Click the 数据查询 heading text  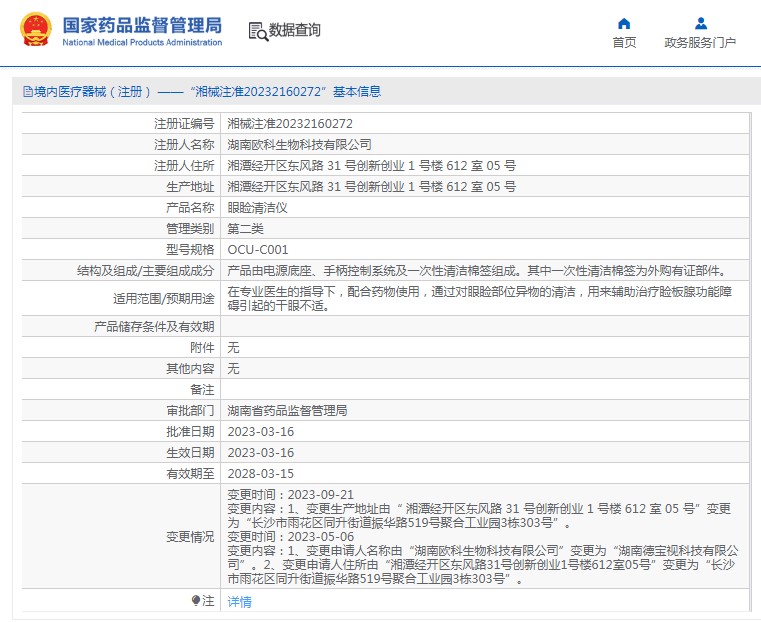coord(295,31)
